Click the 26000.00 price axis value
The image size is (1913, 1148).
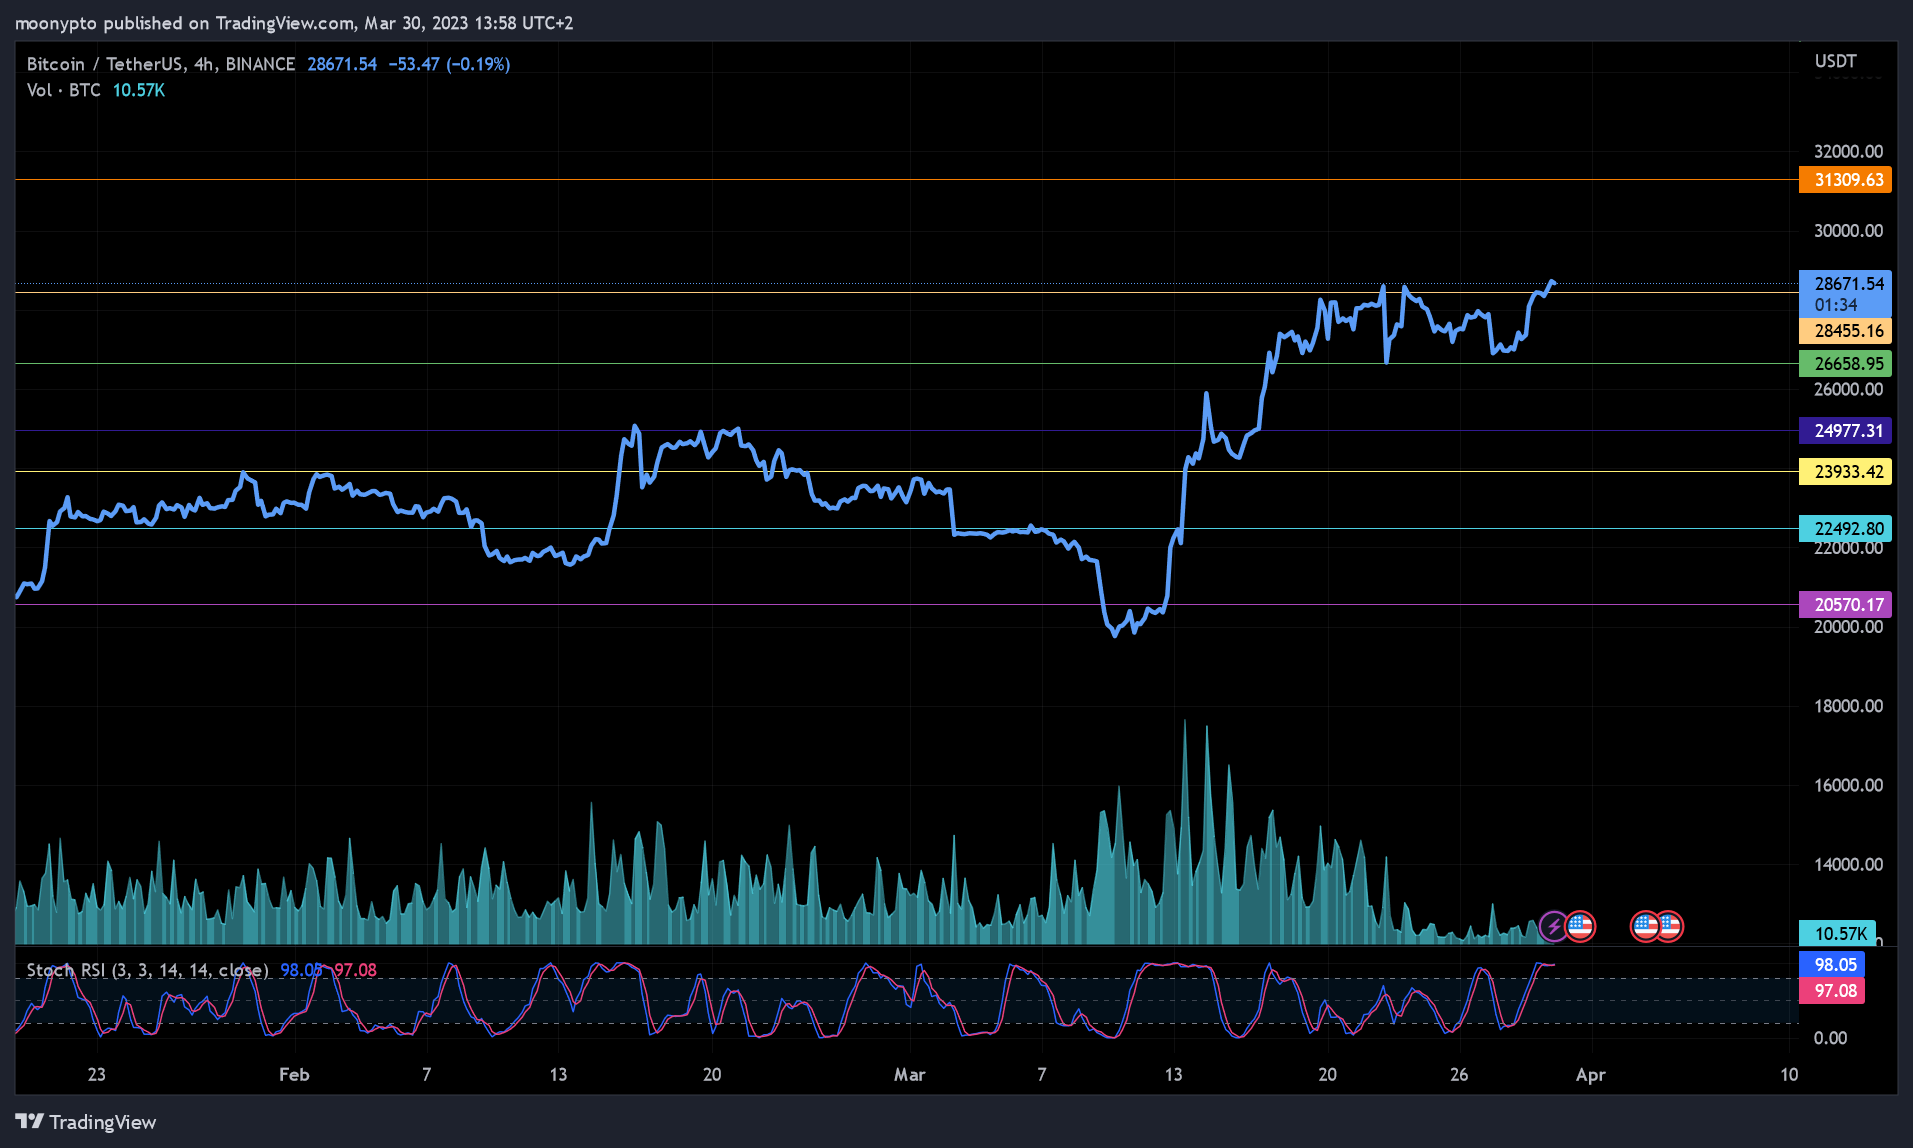(x=1849, y=390)
